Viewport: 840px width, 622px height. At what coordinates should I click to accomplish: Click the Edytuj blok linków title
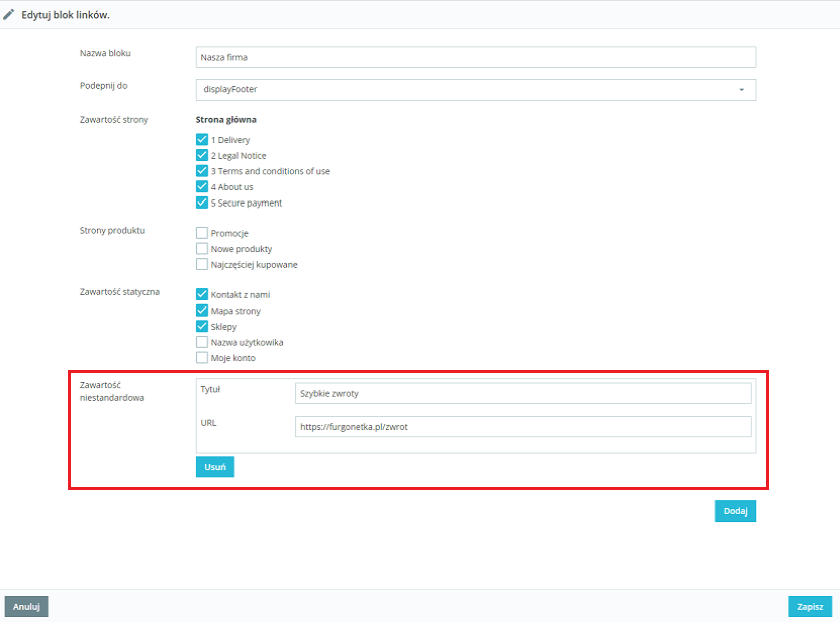click(x=65, y=15)
